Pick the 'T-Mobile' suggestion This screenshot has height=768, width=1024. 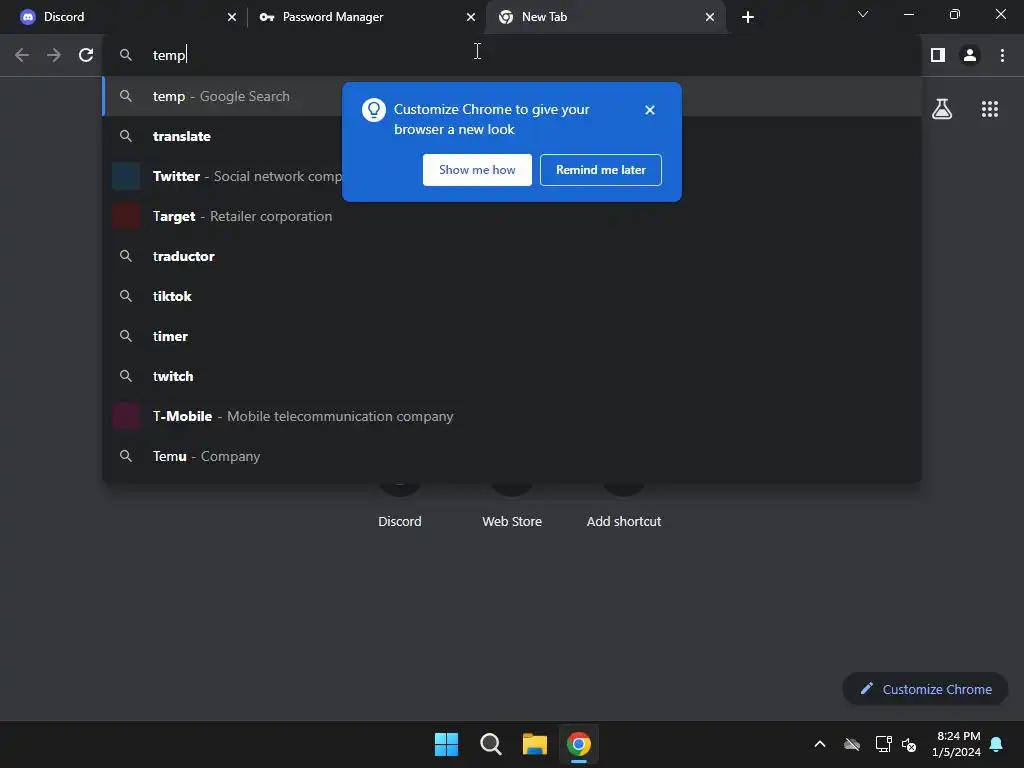point(512,416)
